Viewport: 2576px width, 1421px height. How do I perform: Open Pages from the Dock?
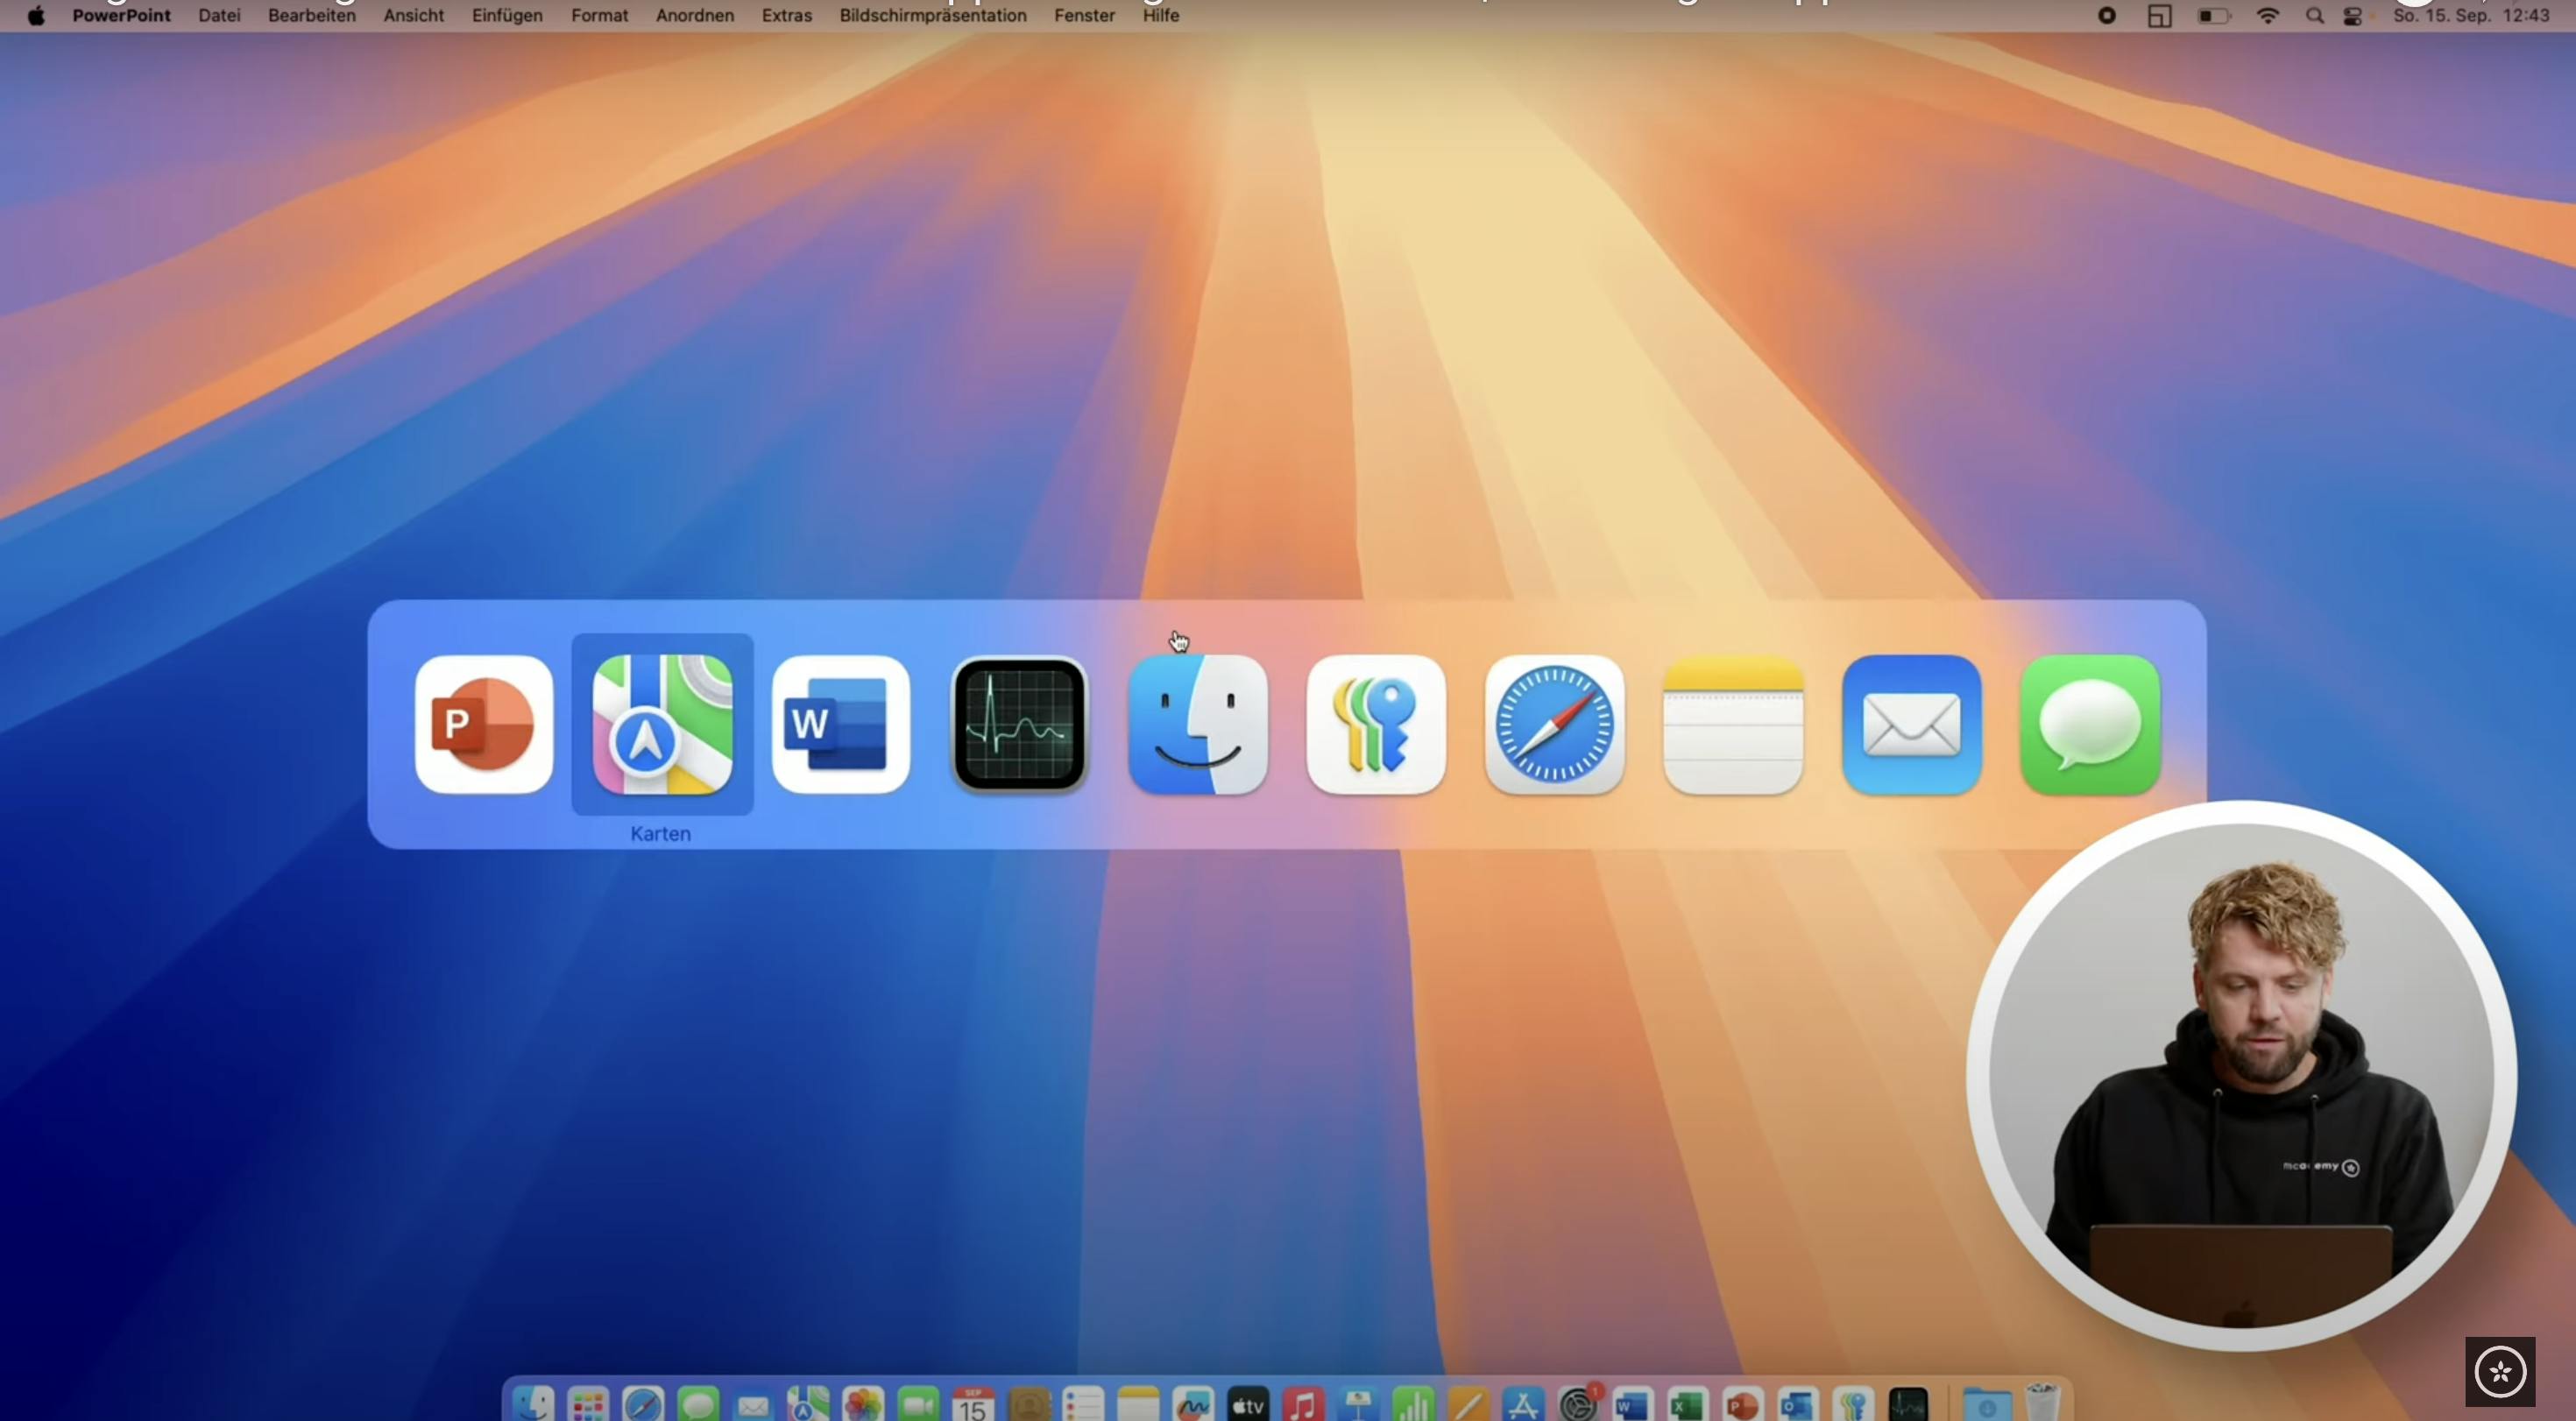pos(1468,1403)
